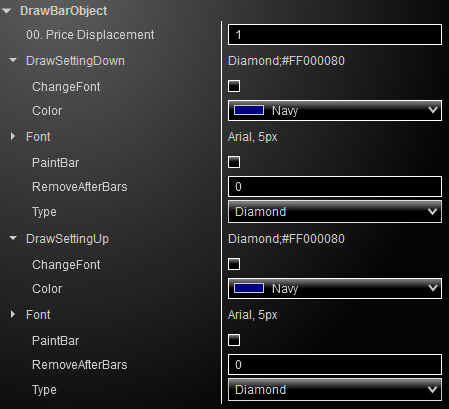449x409 pixels.
Task: Click the Navy color swatch in DrawSettingUp
Action: tap(249, 288)
